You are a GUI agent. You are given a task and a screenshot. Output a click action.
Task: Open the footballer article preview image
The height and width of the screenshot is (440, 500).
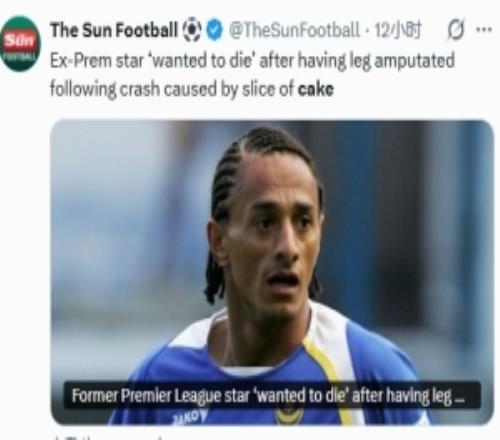click(x=272, y=272)
